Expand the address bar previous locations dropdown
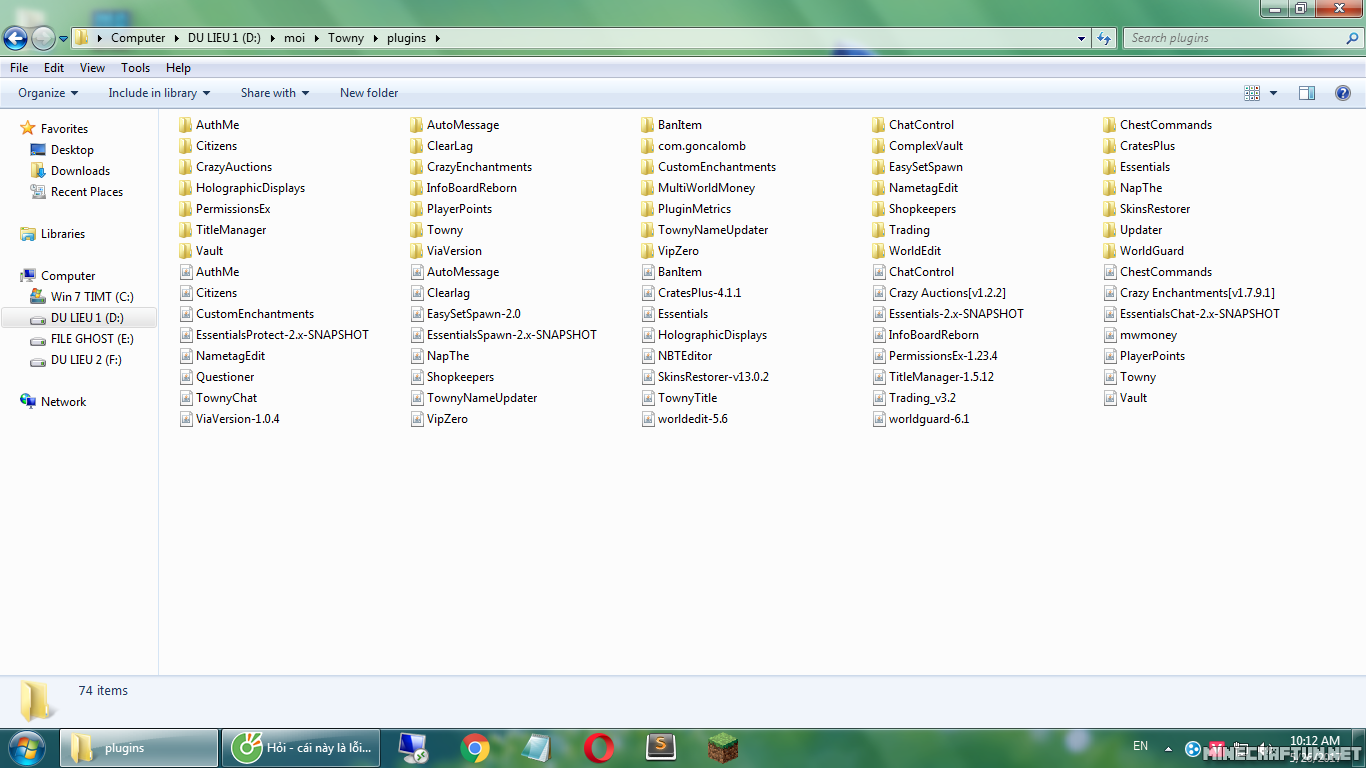1366x768 pixels. pyautogui.click(x=1082, y=38)
